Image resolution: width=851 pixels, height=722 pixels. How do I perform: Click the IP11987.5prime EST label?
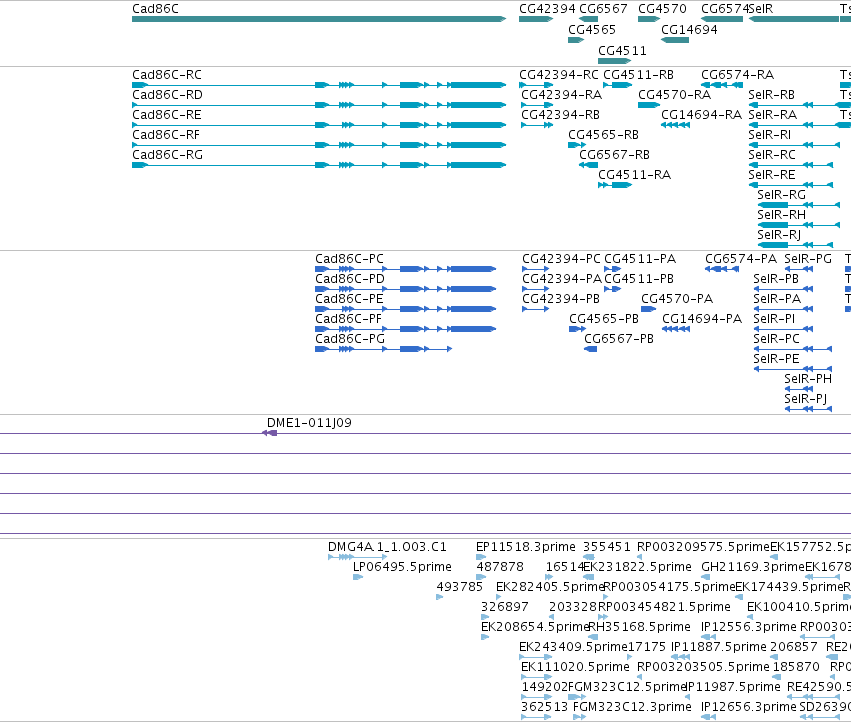tap(733, 687)
